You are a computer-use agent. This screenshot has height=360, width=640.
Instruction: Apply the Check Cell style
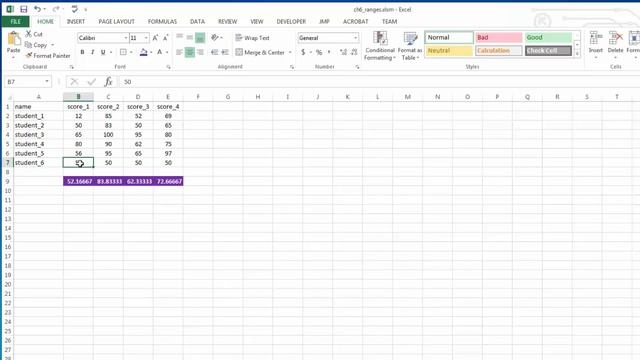(548, 51)
